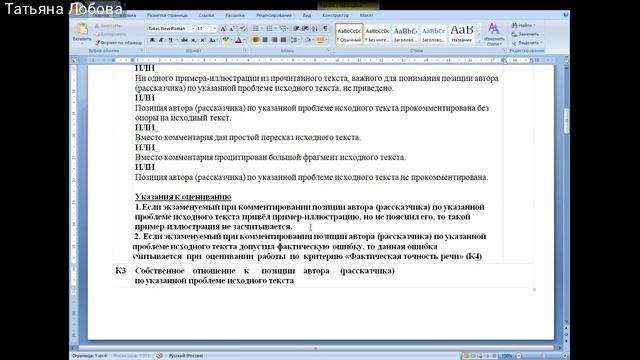Toggle Align Right paragraph button
The width and height of the screenshot is (640, 360).
tap(274, 40)
